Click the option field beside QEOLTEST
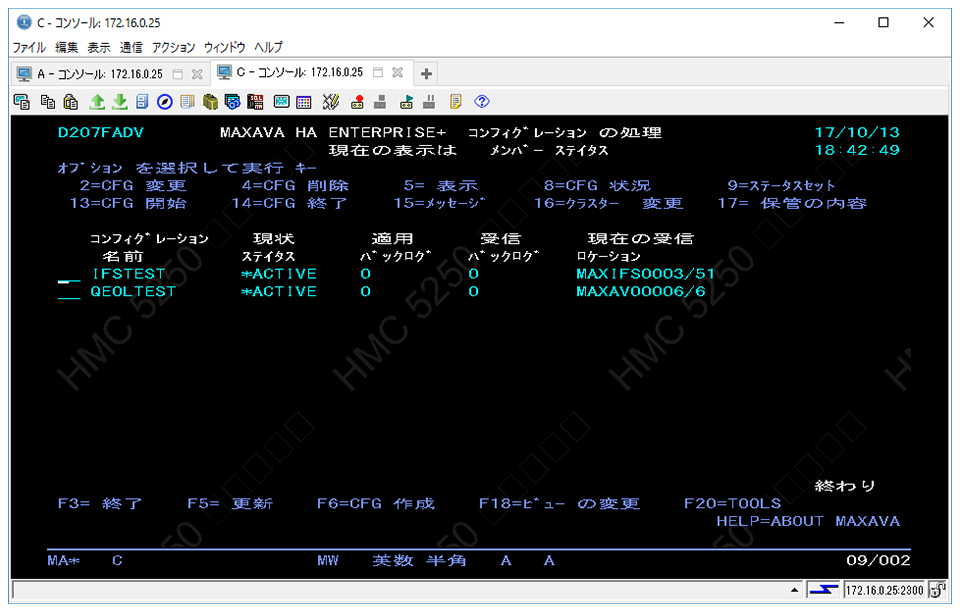 pos(69,293)
